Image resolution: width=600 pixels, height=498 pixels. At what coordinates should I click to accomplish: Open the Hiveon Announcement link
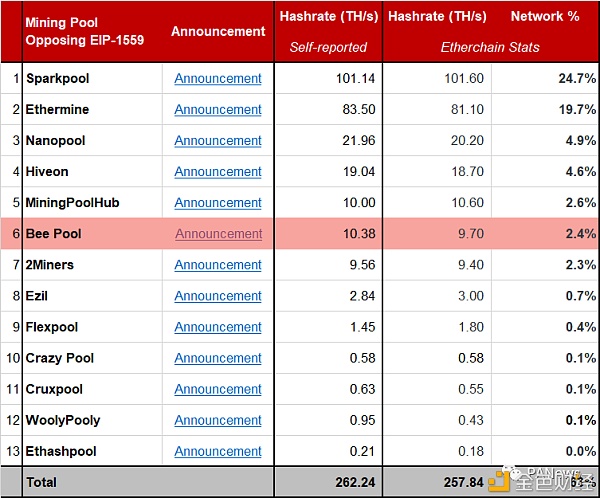click(x=218, y=171)
